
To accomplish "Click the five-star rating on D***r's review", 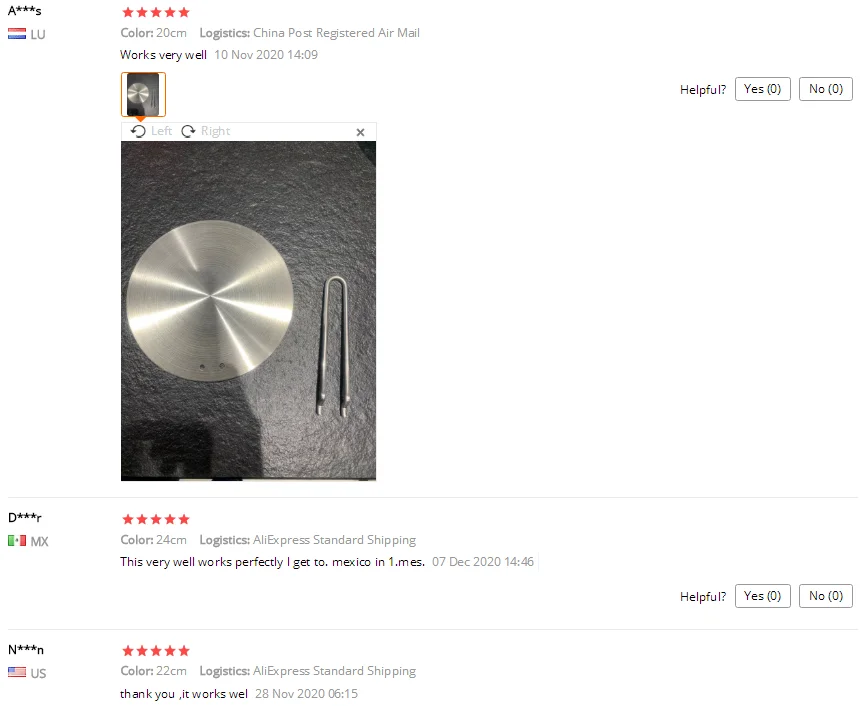I will [156, 519].
